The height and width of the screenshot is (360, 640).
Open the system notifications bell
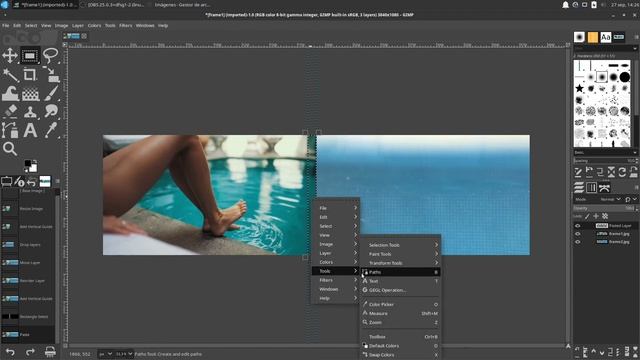pos(565,5)
